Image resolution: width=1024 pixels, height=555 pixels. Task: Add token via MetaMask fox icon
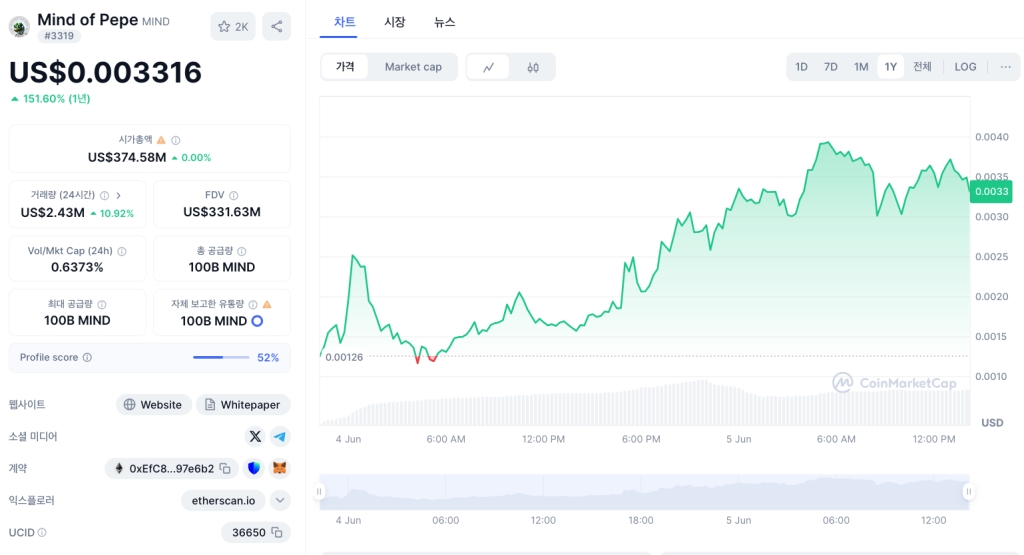coord(280,468)
